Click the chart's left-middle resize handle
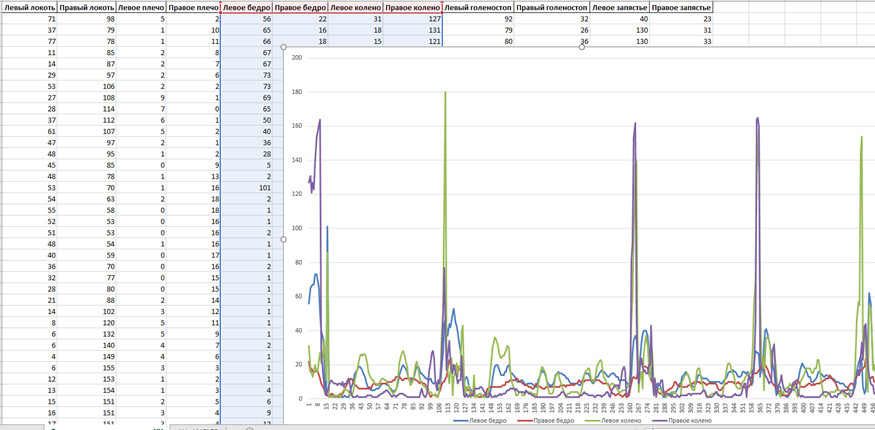Screen dimensions: 875x430 point(284,240)
